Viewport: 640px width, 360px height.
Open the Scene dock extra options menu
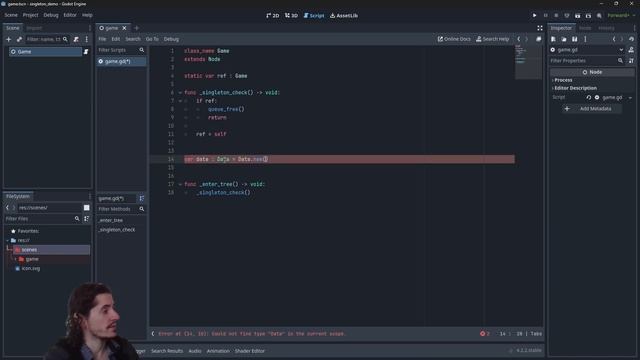click(87, 39)
